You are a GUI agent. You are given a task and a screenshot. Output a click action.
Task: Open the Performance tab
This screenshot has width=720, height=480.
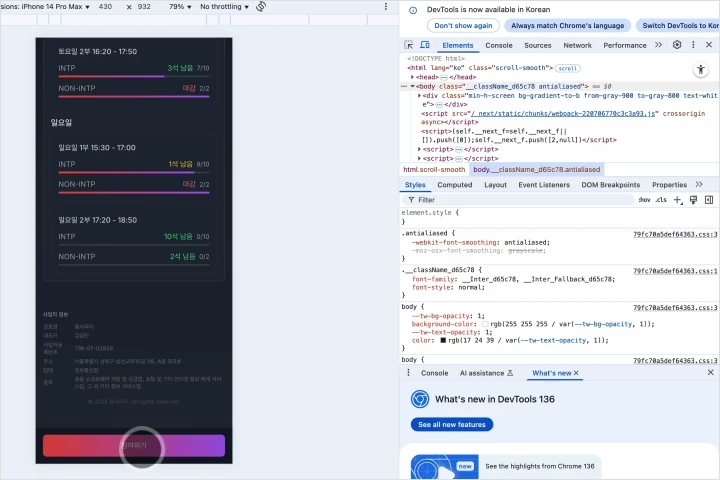(x=624, y=45)
